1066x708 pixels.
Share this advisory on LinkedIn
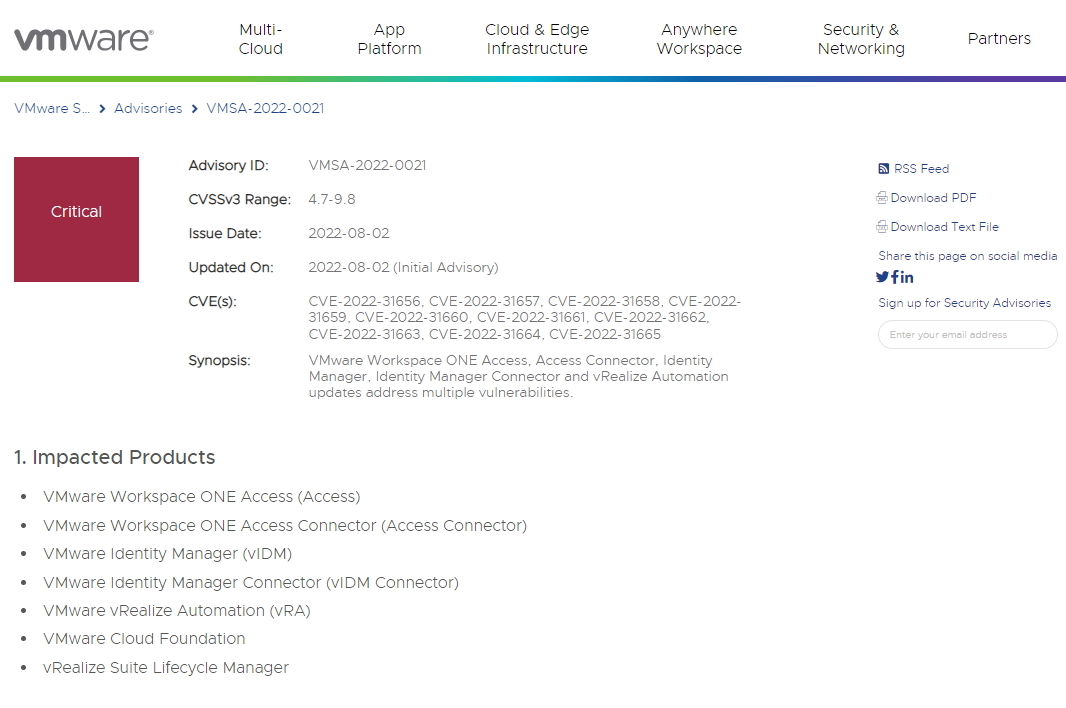(907, 277)
